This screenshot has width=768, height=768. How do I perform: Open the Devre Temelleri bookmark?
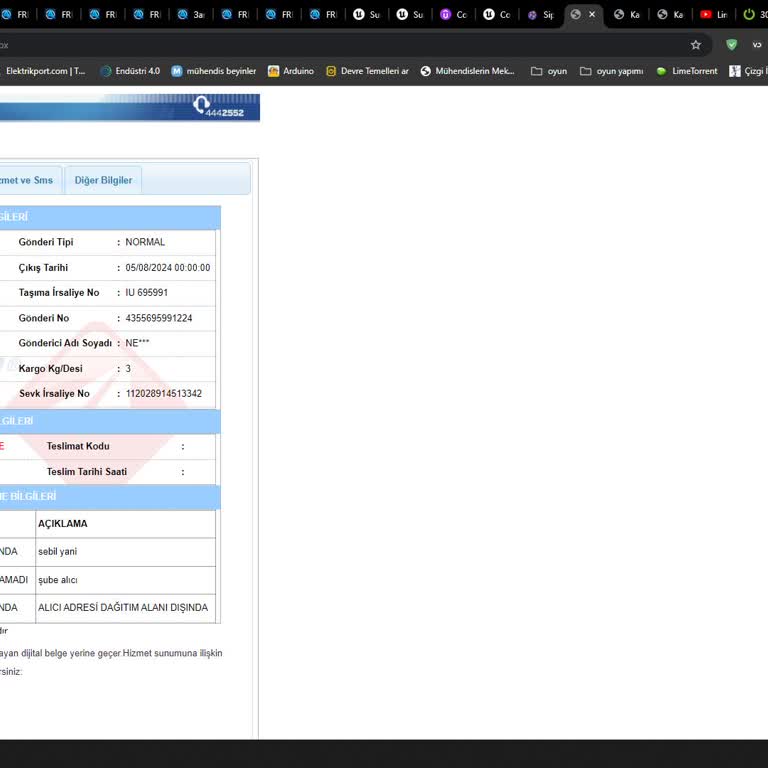click(x=367, y=71)
